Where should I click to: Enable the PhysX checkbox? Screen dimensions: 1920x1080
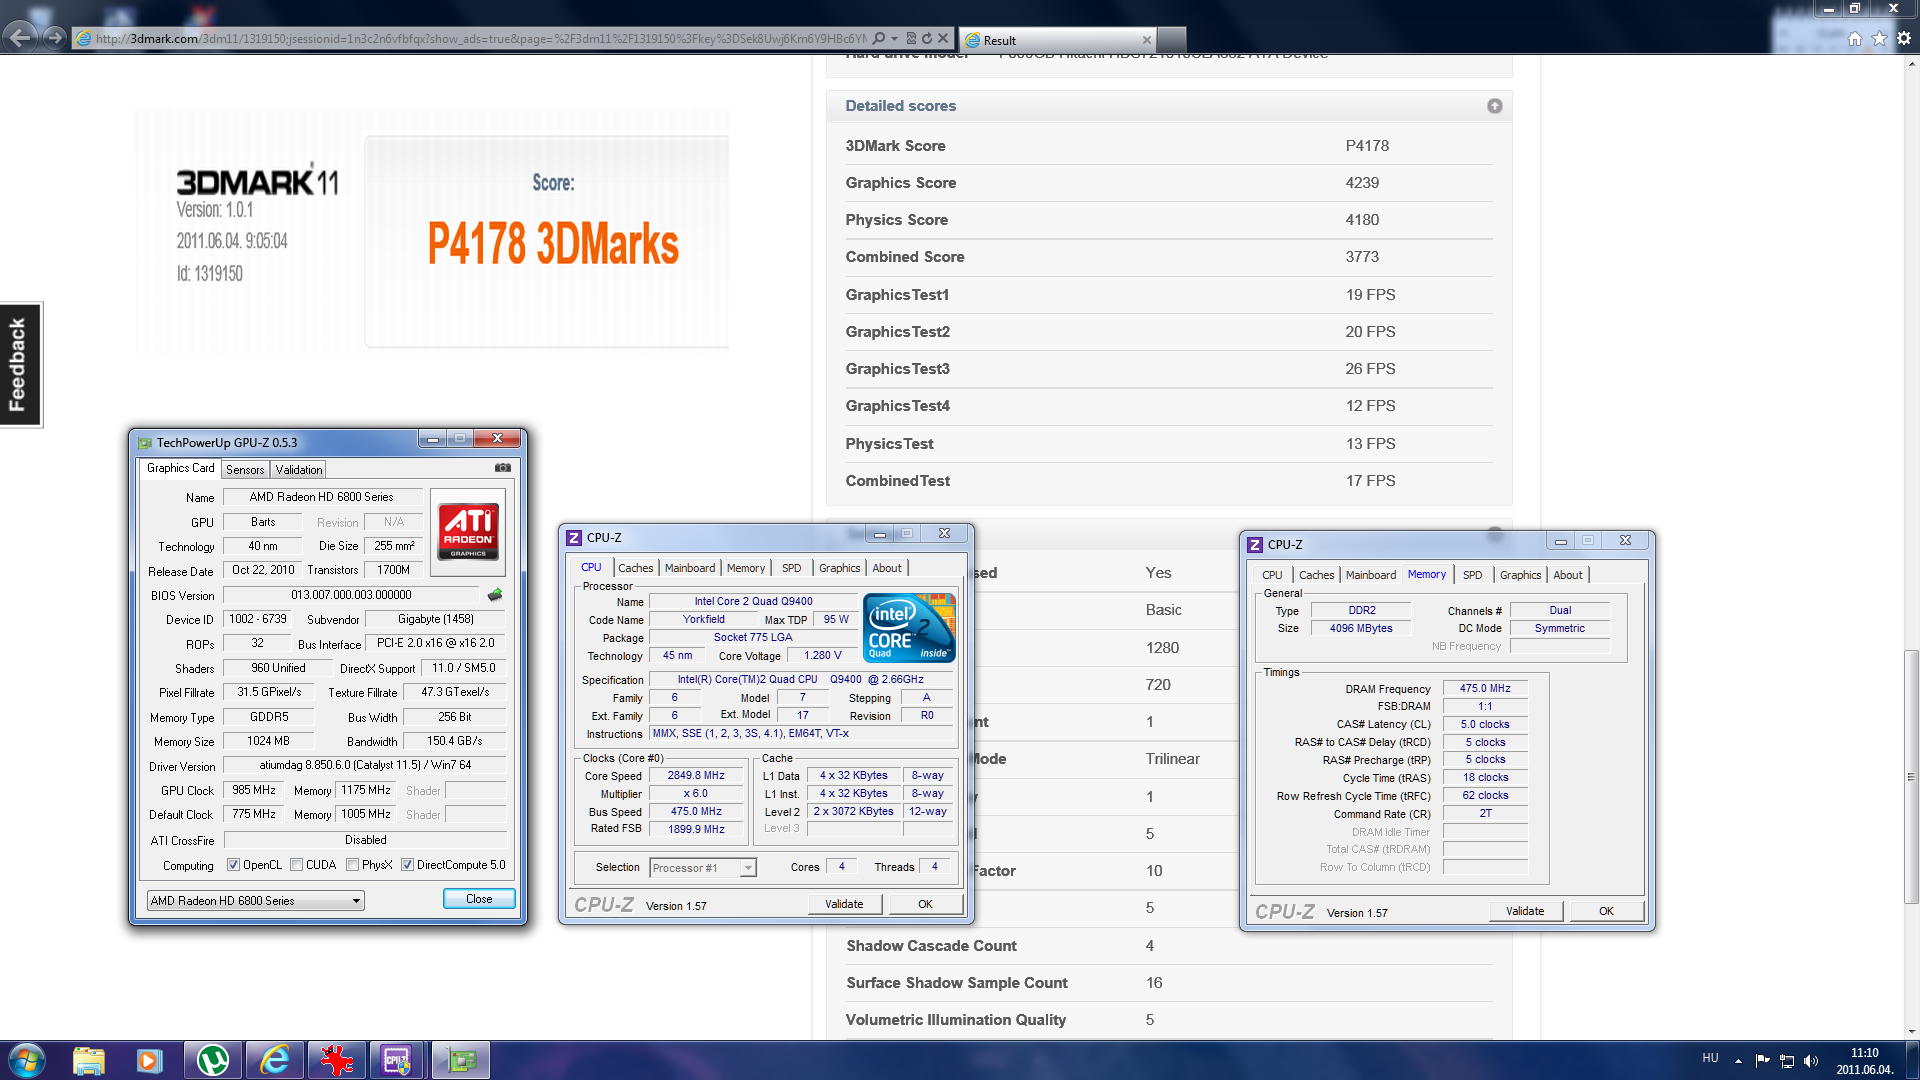click(x=353, y=865)
